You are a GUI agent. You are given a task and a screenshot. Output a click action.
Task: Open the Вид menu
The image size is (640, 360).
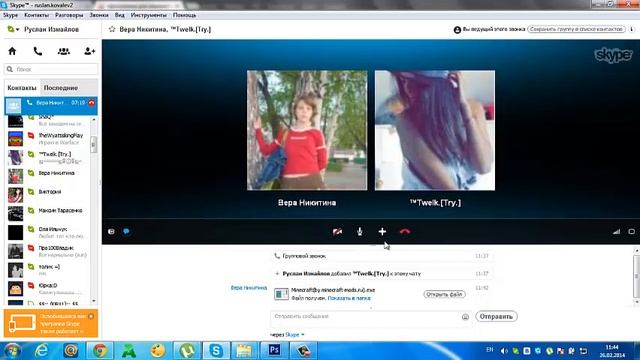pos(120,15)
